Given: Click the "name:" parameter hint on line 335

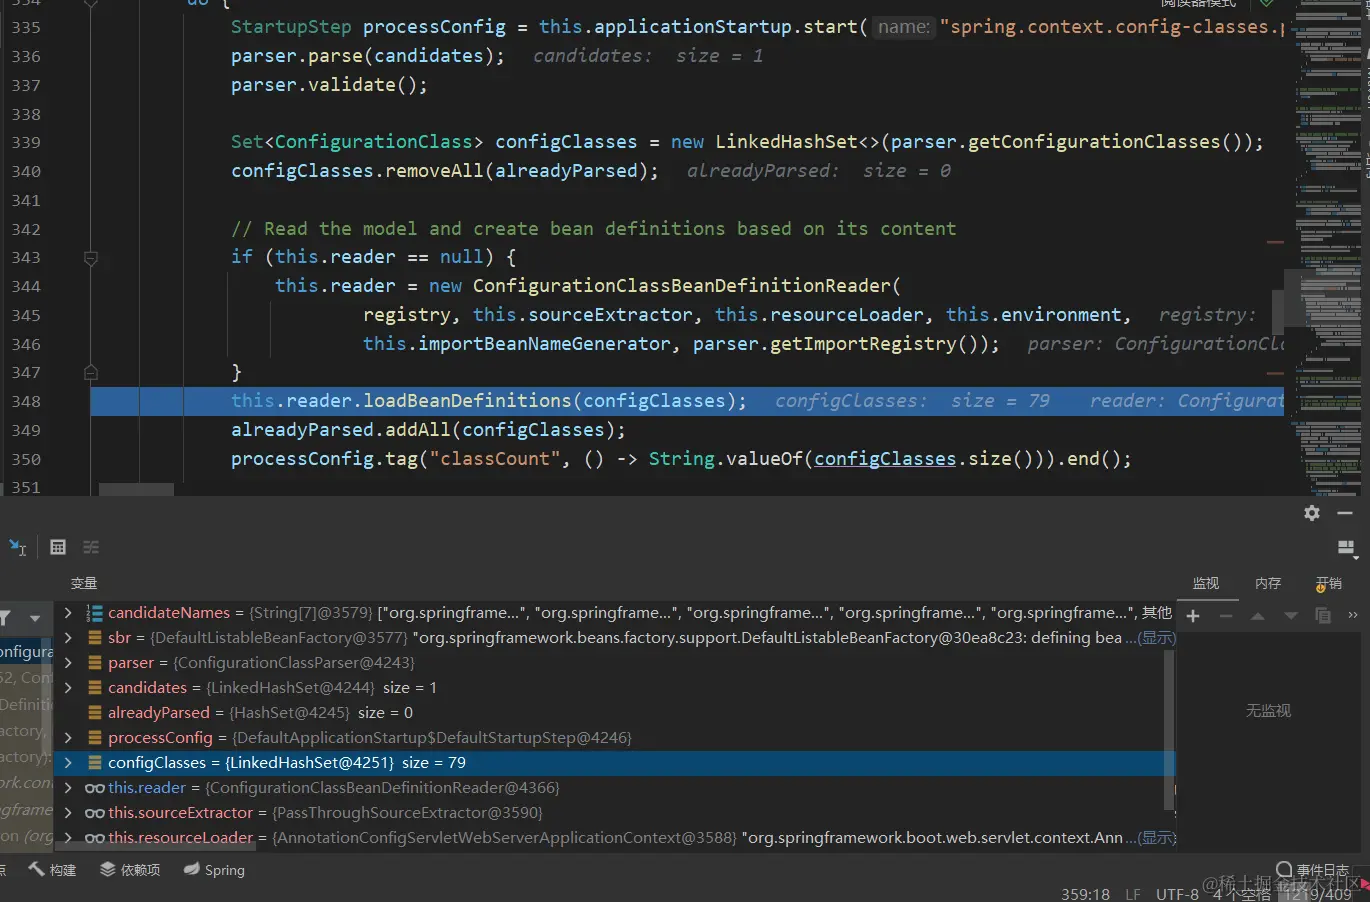Looking at the screenshot, I should 904,28.
